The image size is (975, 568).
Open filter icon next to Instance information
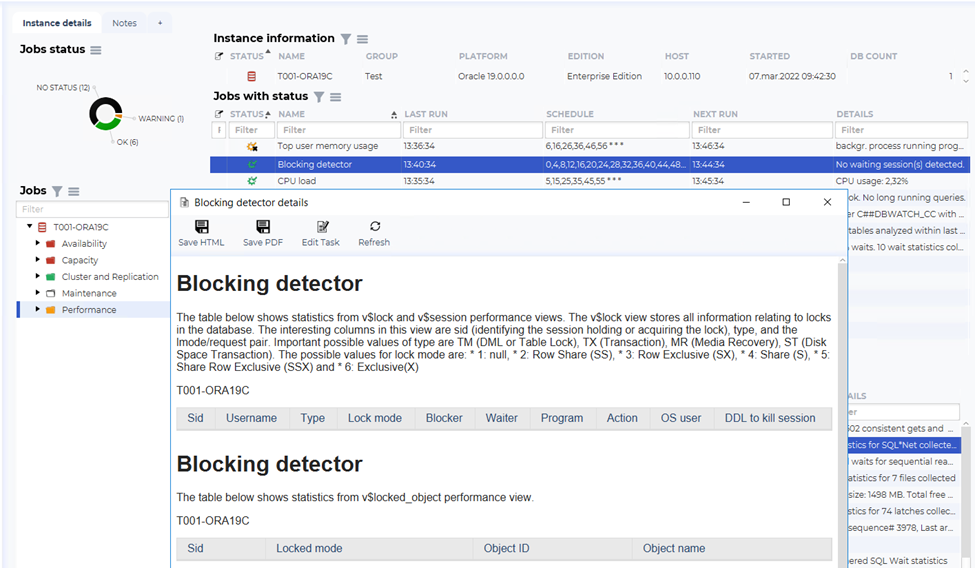click(x=346, y=39)
